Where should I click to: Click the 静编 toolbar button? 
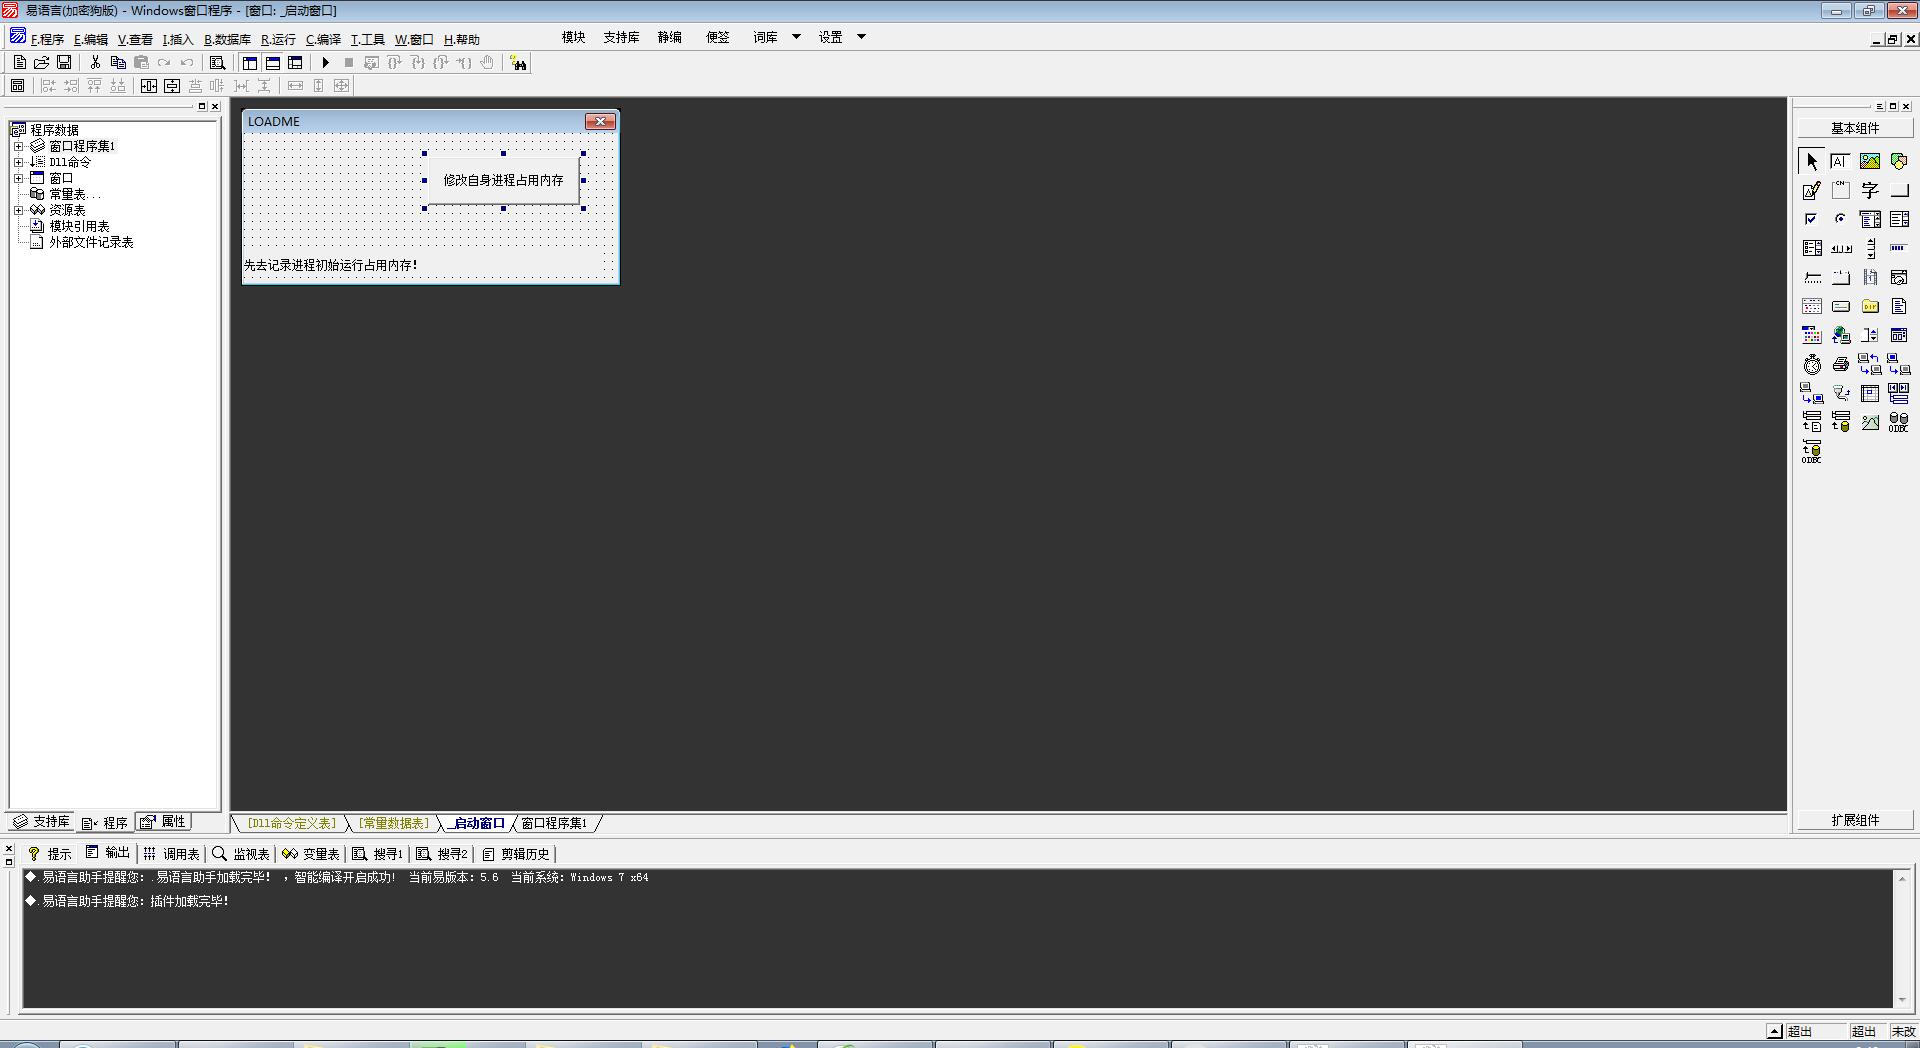669,37
